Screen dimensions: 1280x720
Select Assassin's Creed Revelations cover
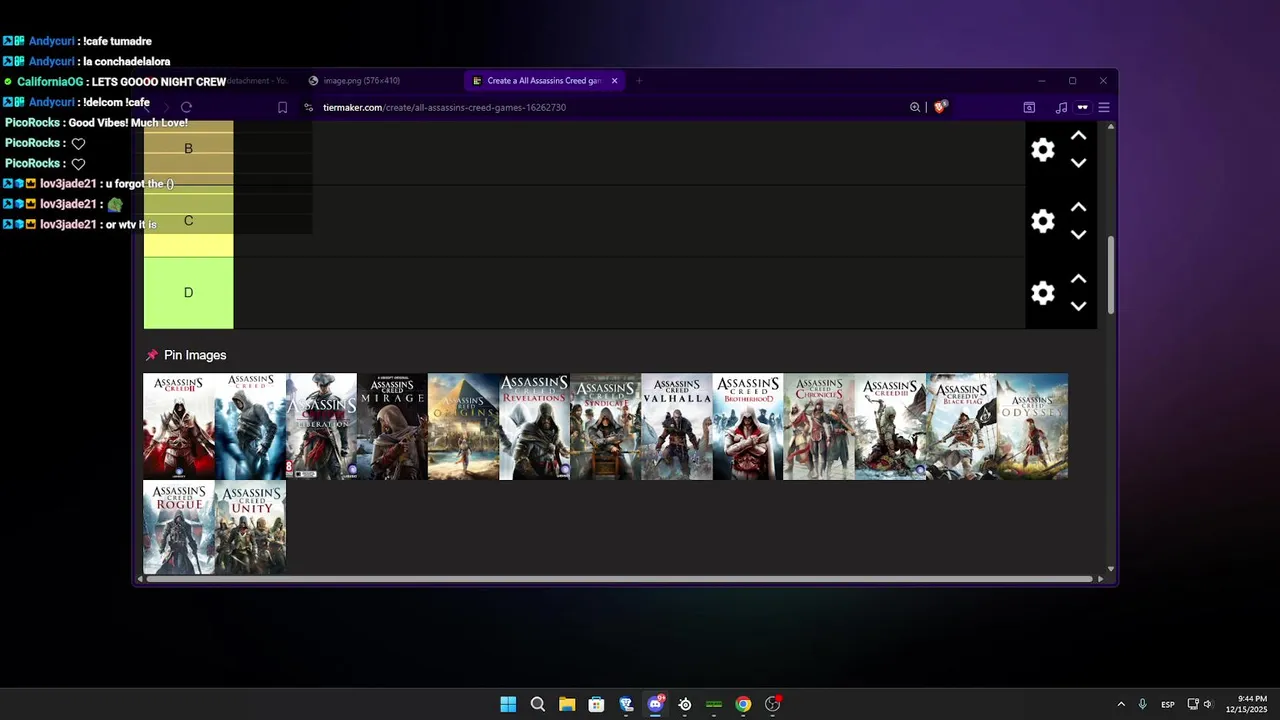(x=534, y=426)
